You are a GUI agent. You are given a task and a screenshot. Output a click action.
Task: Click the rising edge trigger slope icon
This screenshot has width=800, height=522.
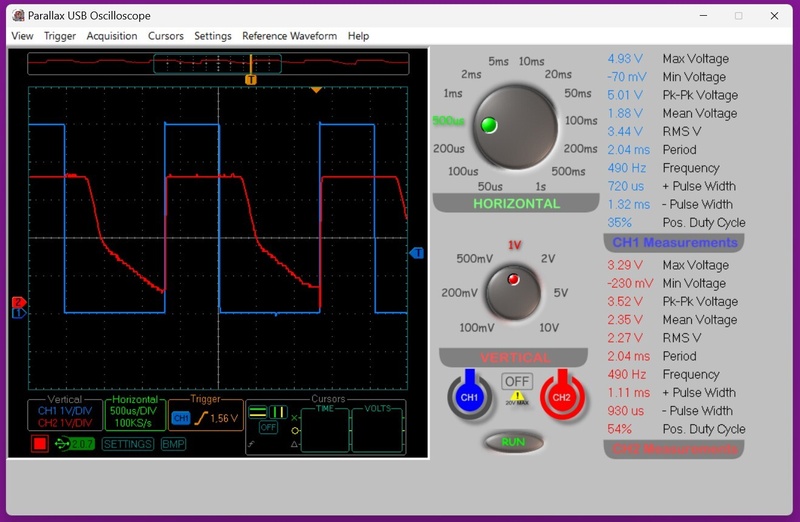click(201, 418)
